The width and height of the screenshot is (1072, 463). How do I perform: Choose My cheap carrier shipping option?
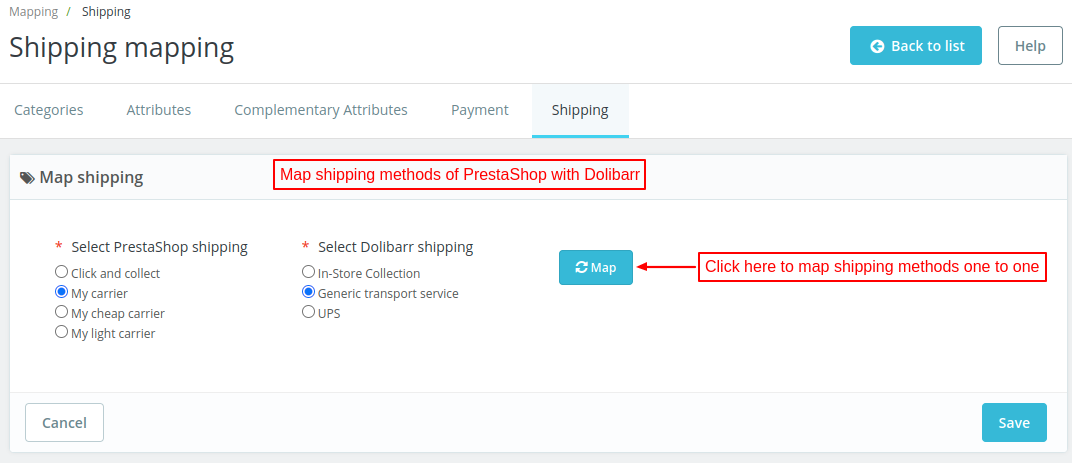click(x=62, y=312)
